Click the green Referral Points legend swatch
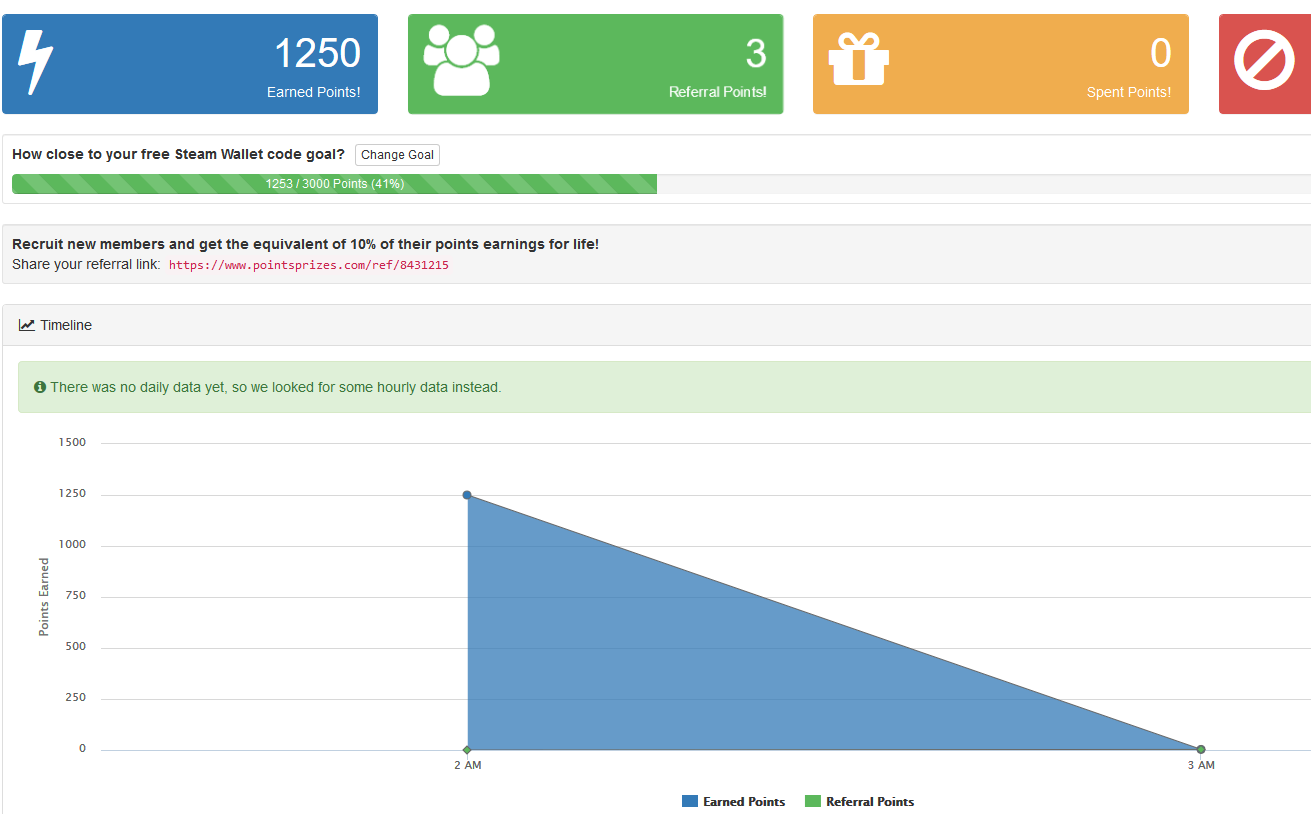 [x=812, y=802]
